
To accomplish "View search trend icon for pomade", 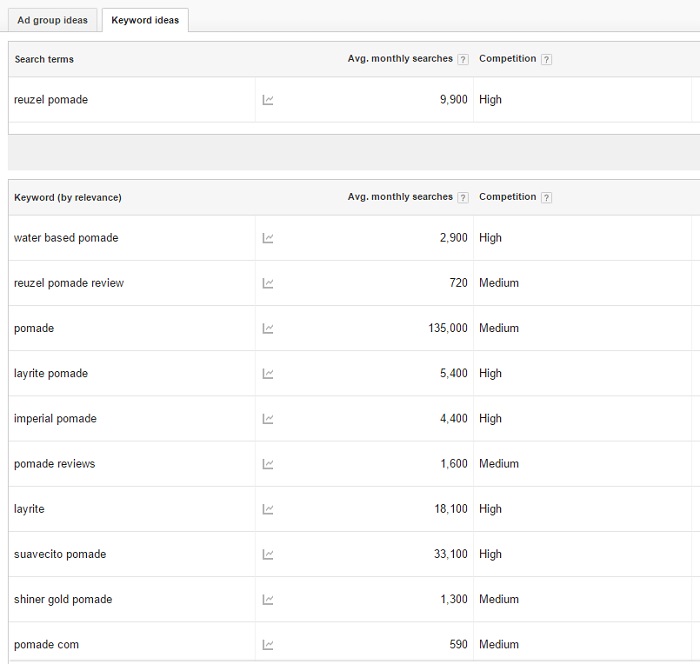I will pos(268,328).
